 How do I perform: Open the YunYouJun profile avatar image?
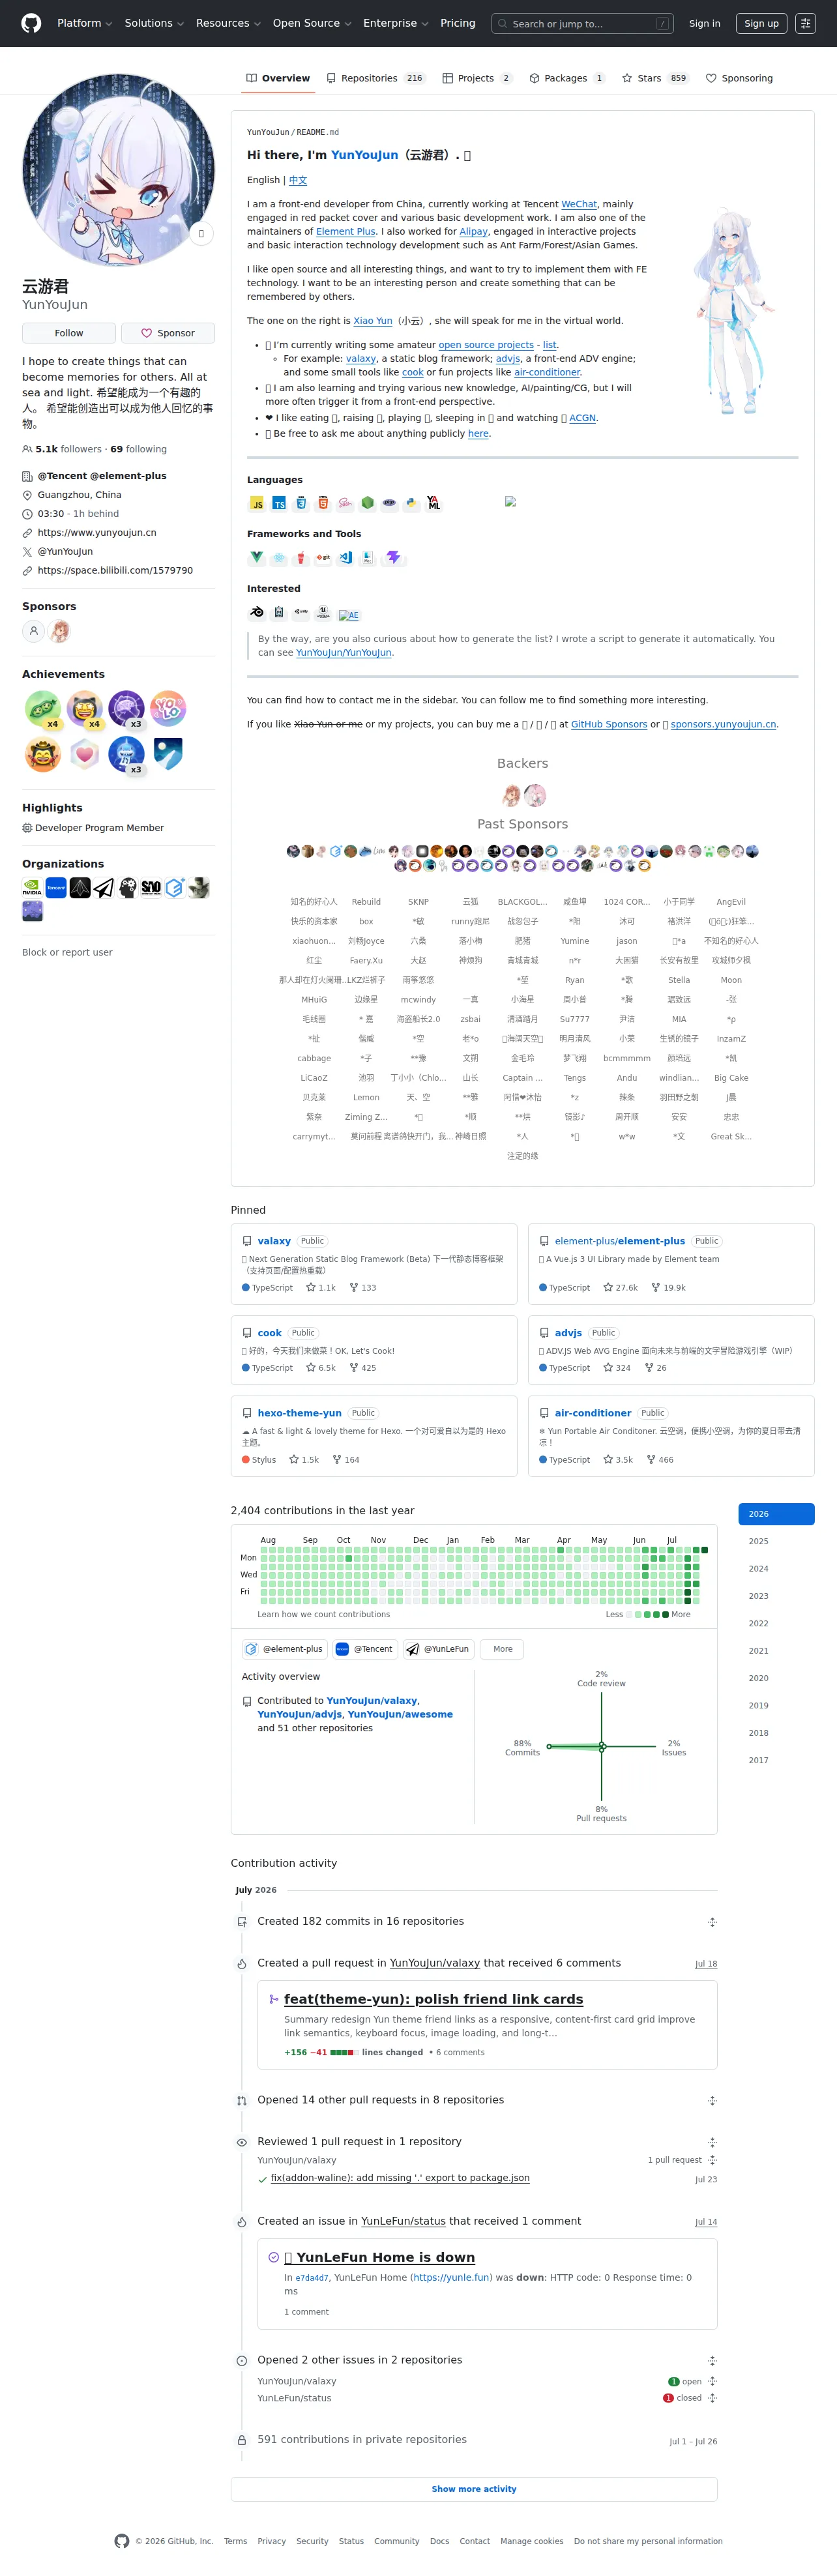118,170
